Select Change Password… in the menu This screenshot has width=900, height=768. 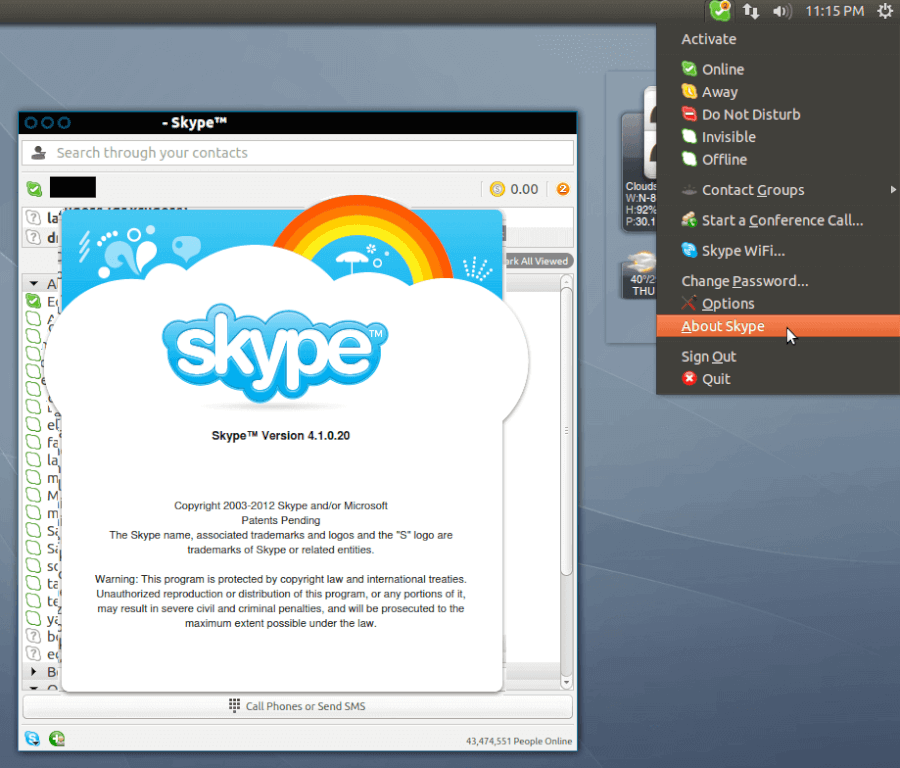point(778,281)
